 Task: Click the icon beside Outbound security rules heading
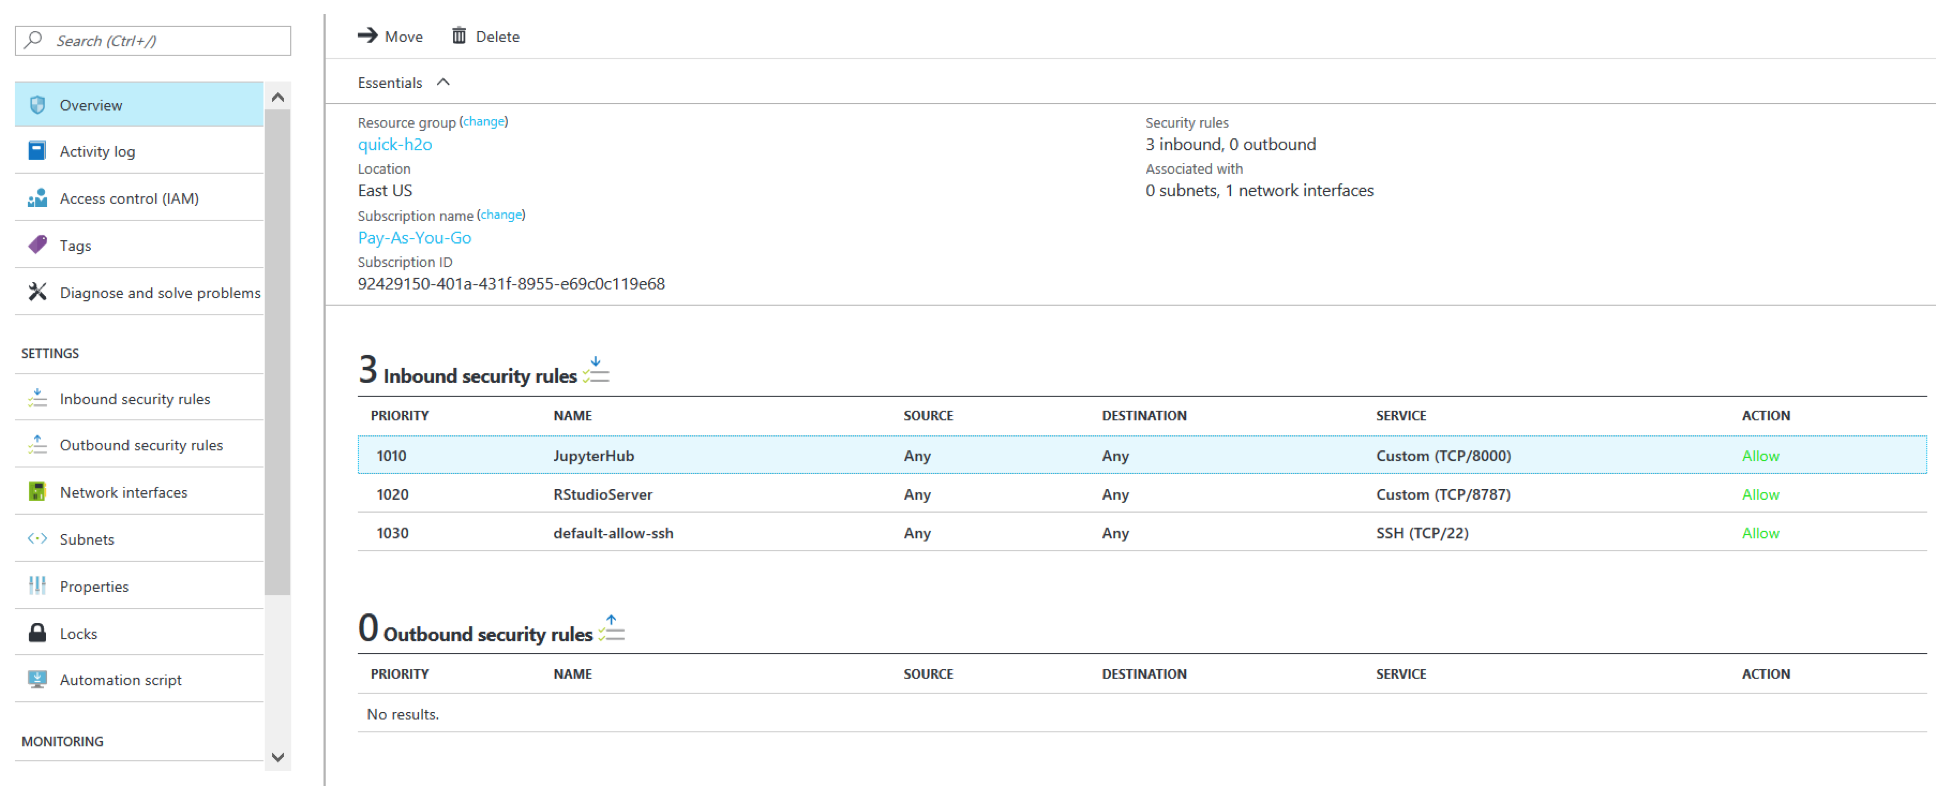(x=611, y=629)
